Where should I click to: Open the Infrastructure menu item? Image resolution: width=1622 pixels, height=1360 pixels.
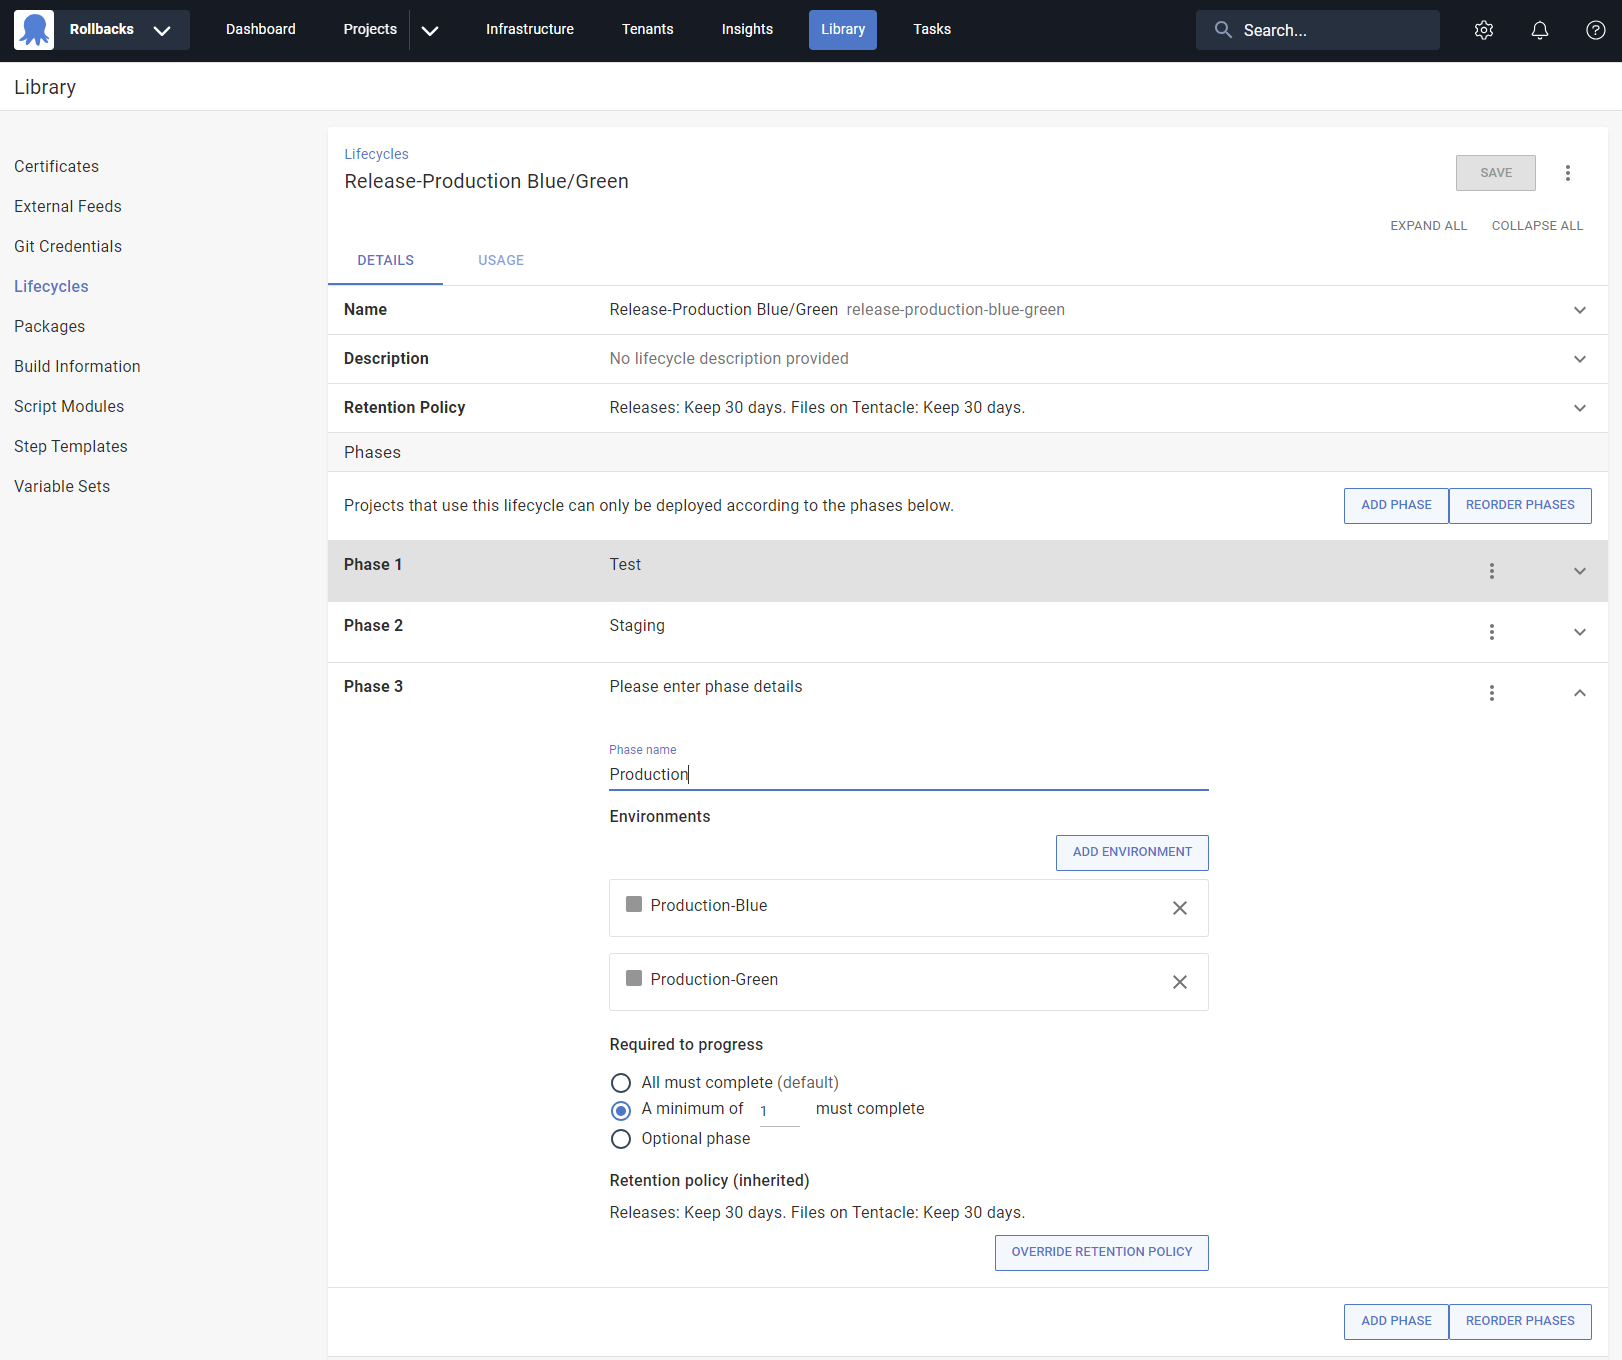(x=529, y=29)
